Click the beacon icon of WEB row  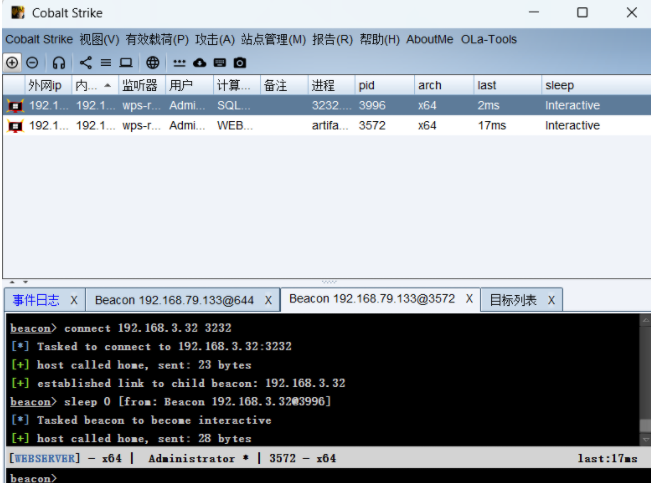tap(15, 125)
